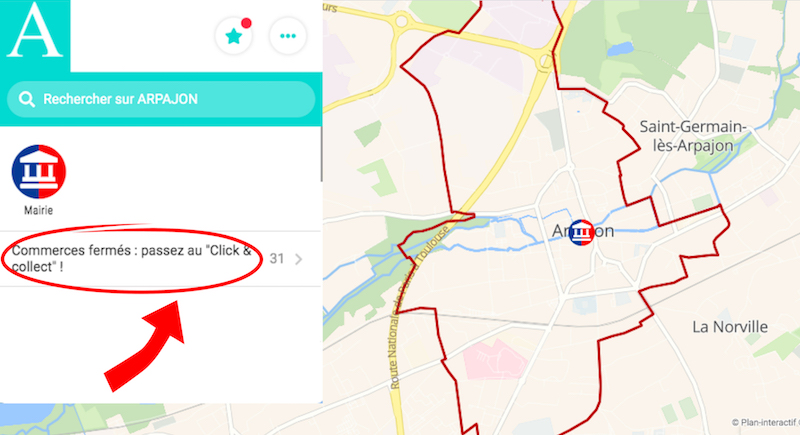Open the "Commerces fermés : Click & collect" entry
The width and height of the screenshot is (800, 435).
coord(160,259)
